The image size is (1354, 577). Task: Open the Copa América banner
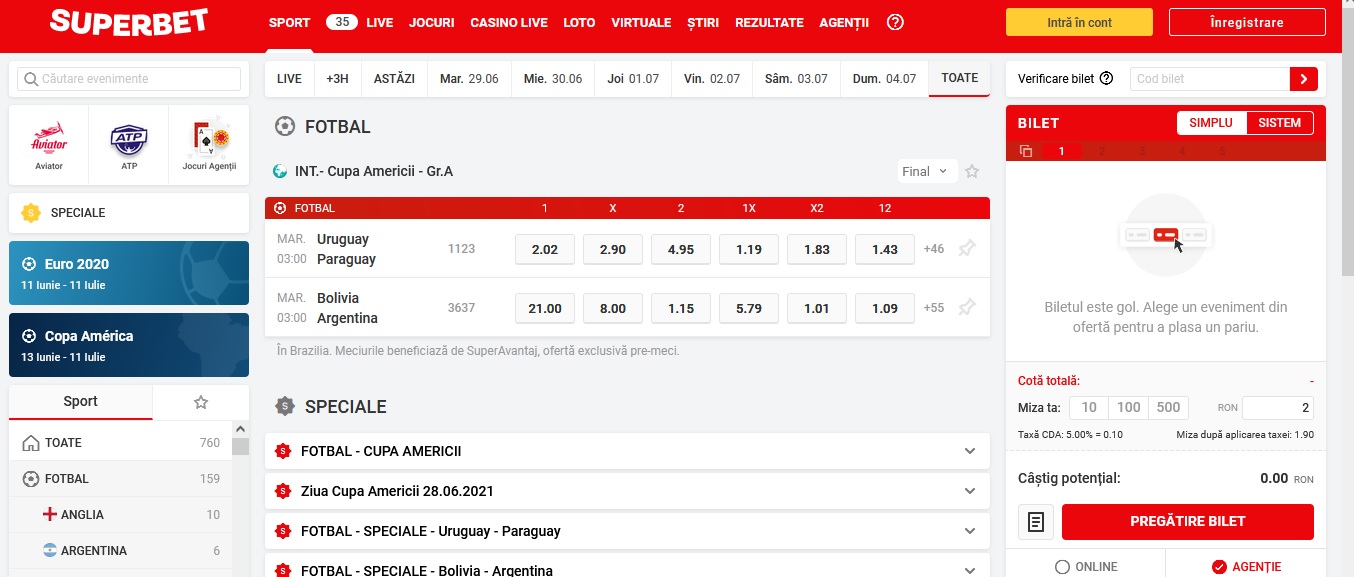coord(129,345)
